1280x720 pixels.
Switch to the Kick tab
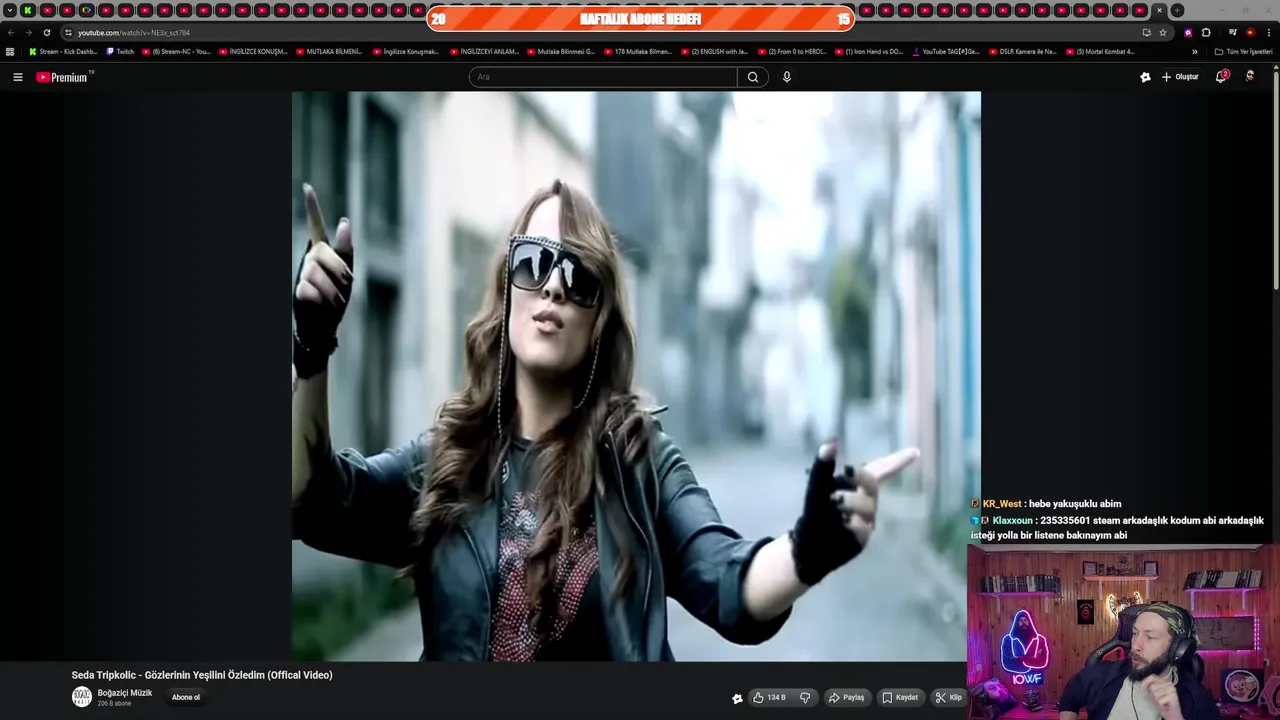(28, 10)
